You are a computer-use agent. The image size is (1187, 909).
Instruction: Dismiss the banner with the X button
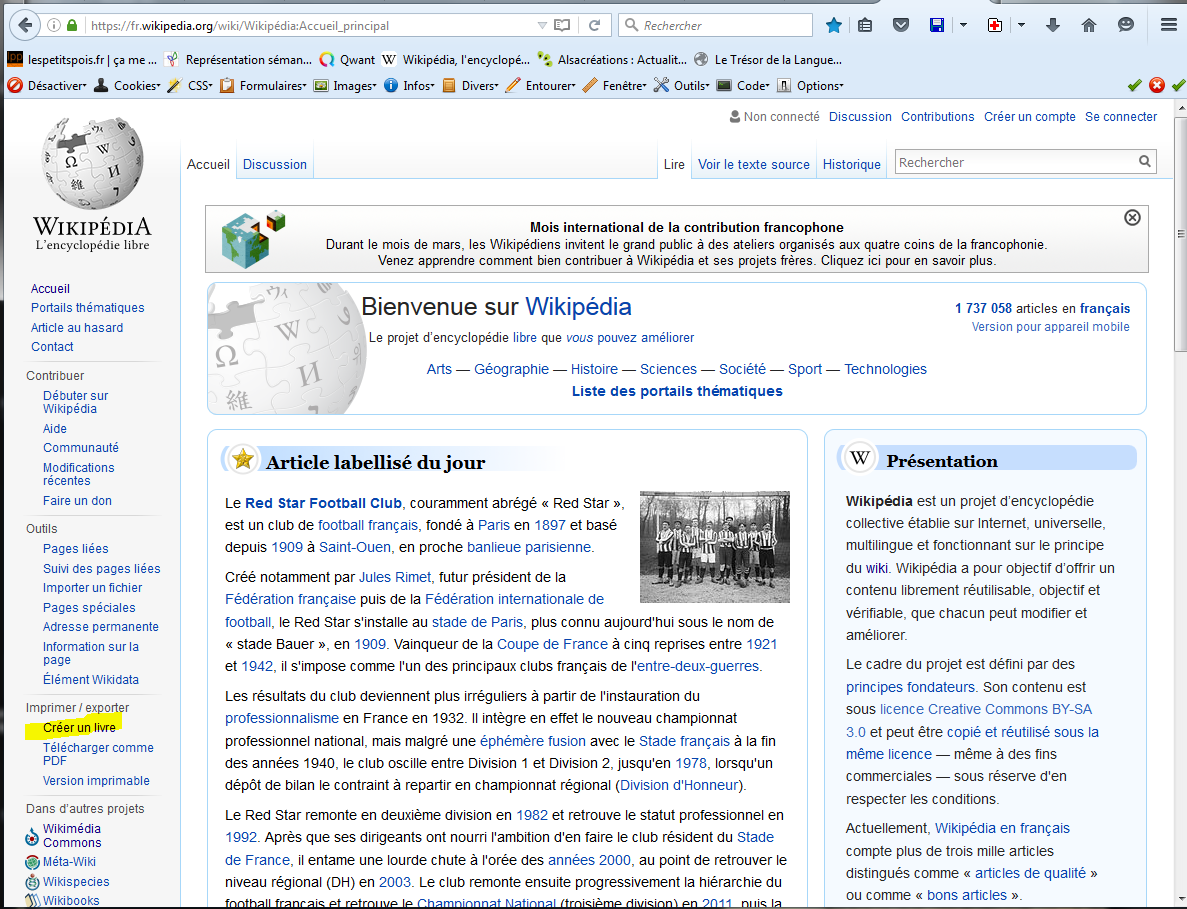[1132, 217]
